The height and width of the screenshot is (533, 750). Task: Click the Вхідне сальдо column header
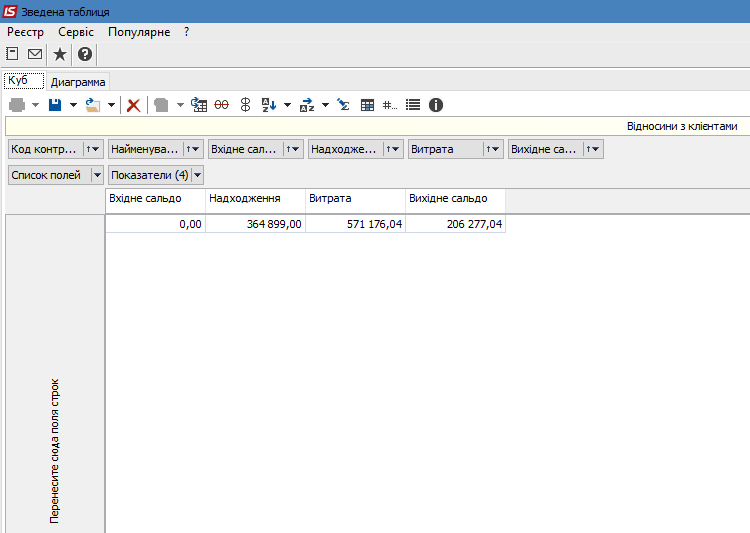(x=155, y=201)
